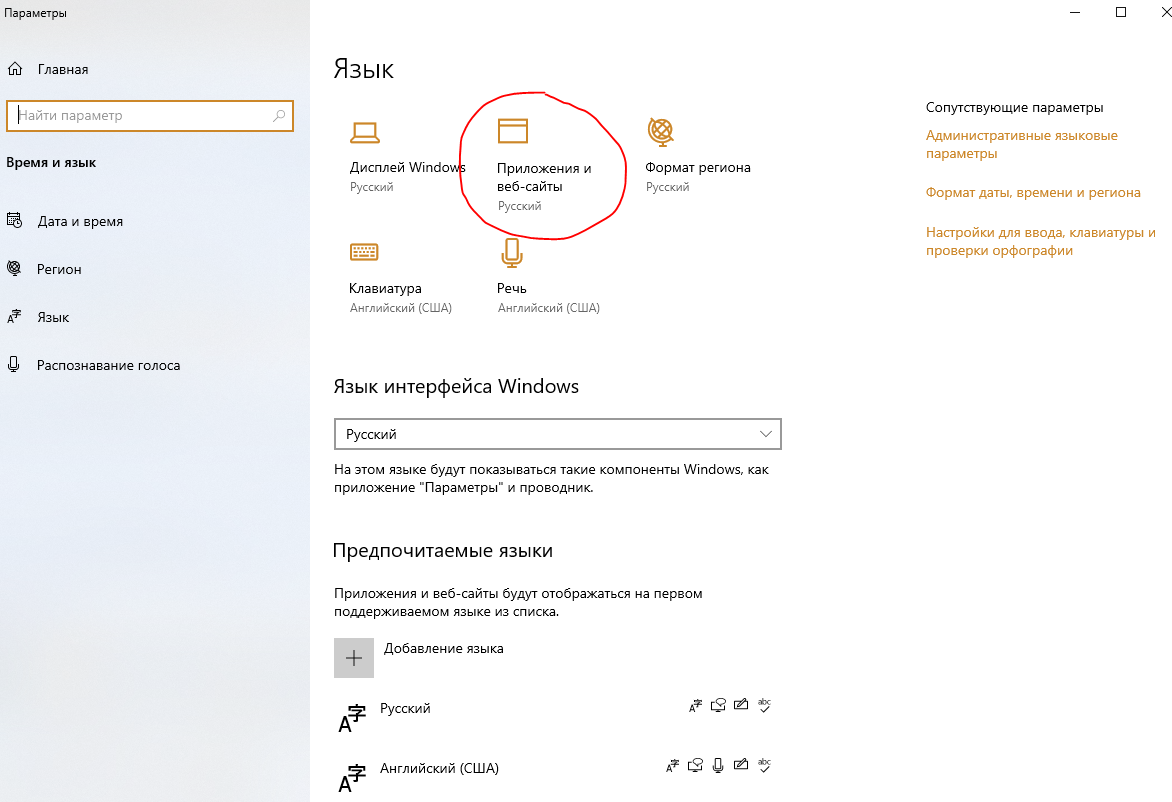Select Регион in the sidebar
Viewport: 1172px width, 802px height.
click(59, 269)
